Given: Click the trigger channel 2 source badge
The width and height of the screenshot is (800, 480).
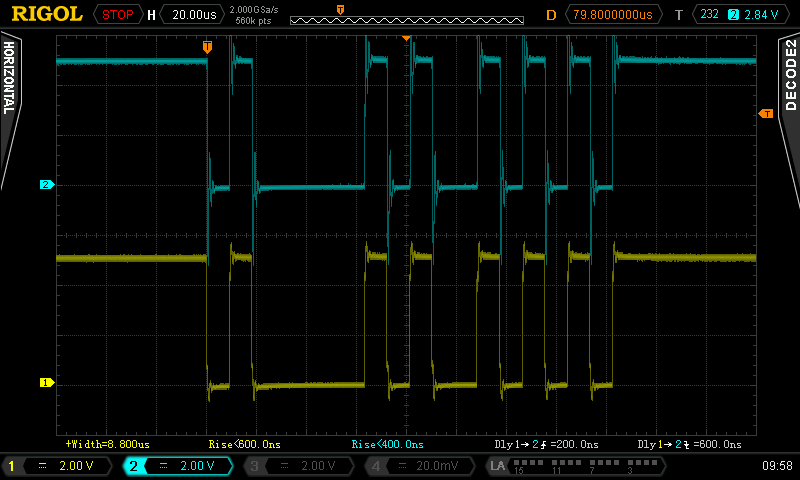Looking at the screenshot, I should (x=733, y=15).
